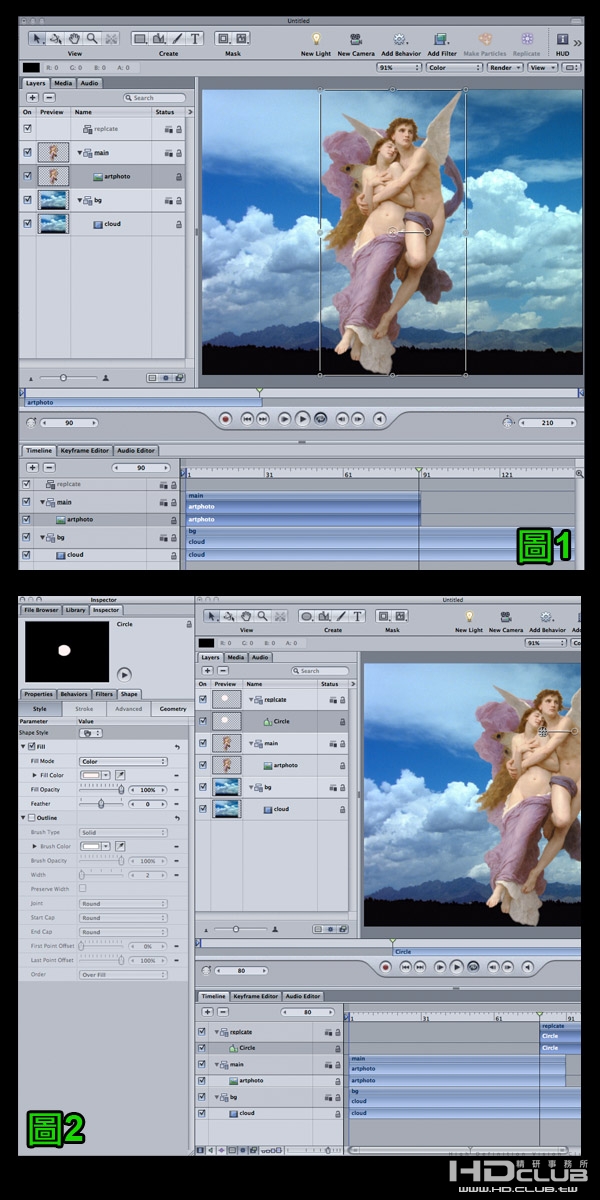Click main group thumbnail in 圖1 Layers list
Image resolution: width=600 pixels, height=1200 pixels.
tap(52, 153)
